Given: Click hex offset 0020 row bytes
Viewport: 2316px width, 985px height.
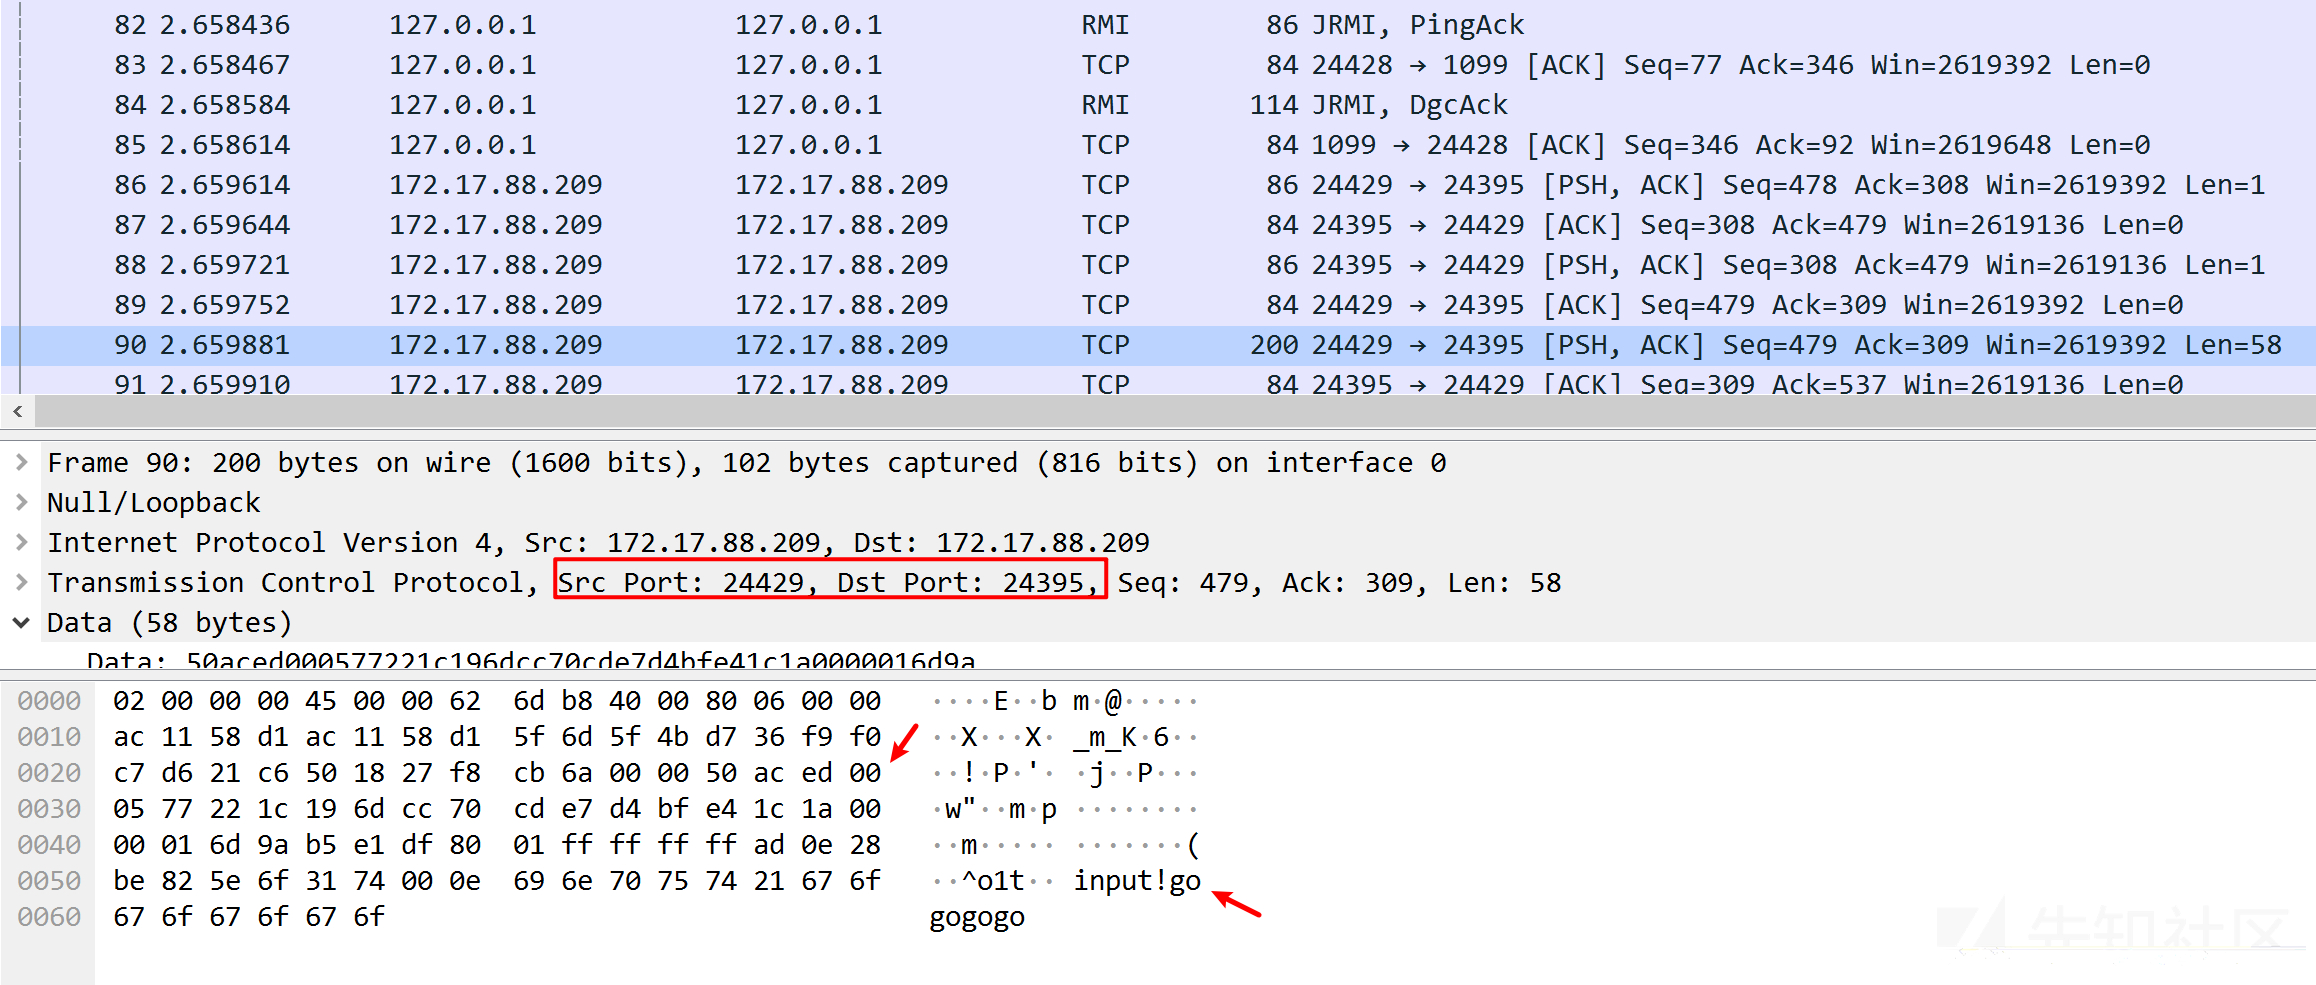Looking at the screenshot, I should click(497, 773).
